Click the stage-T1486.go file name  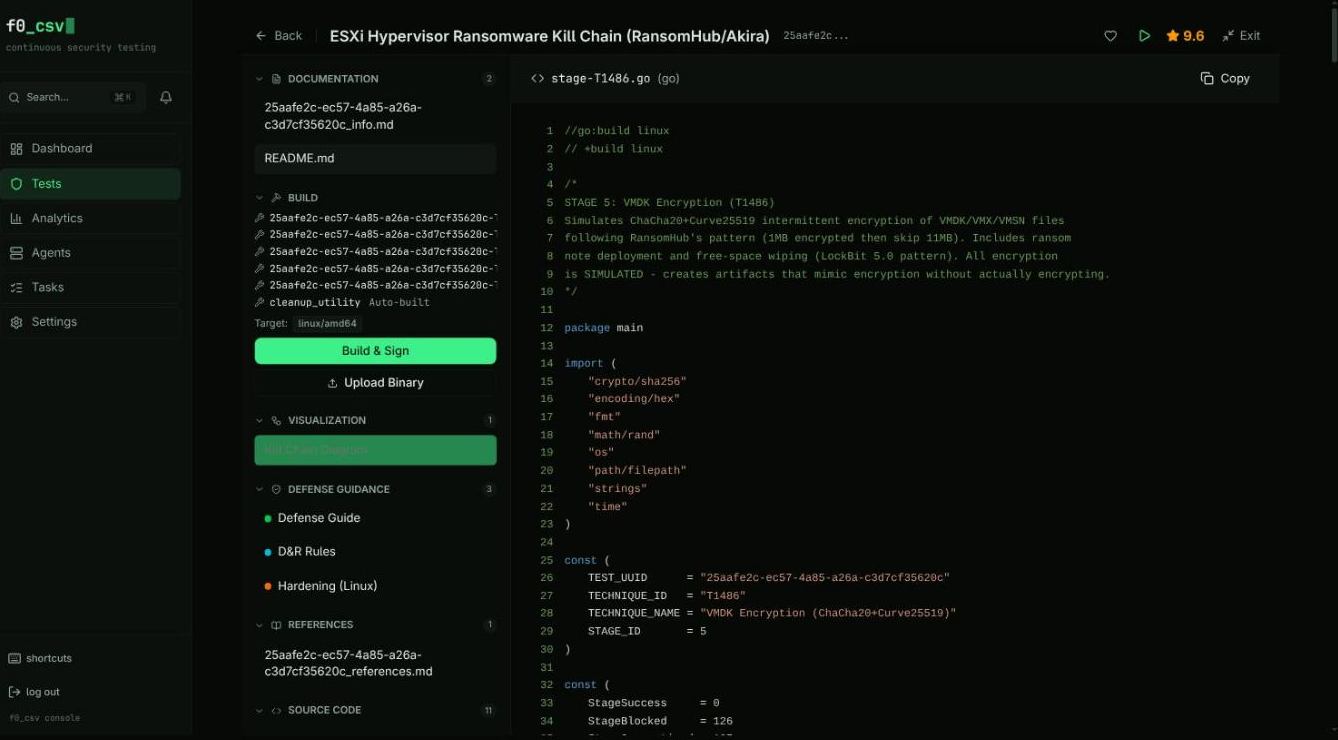tap(601, 79)
